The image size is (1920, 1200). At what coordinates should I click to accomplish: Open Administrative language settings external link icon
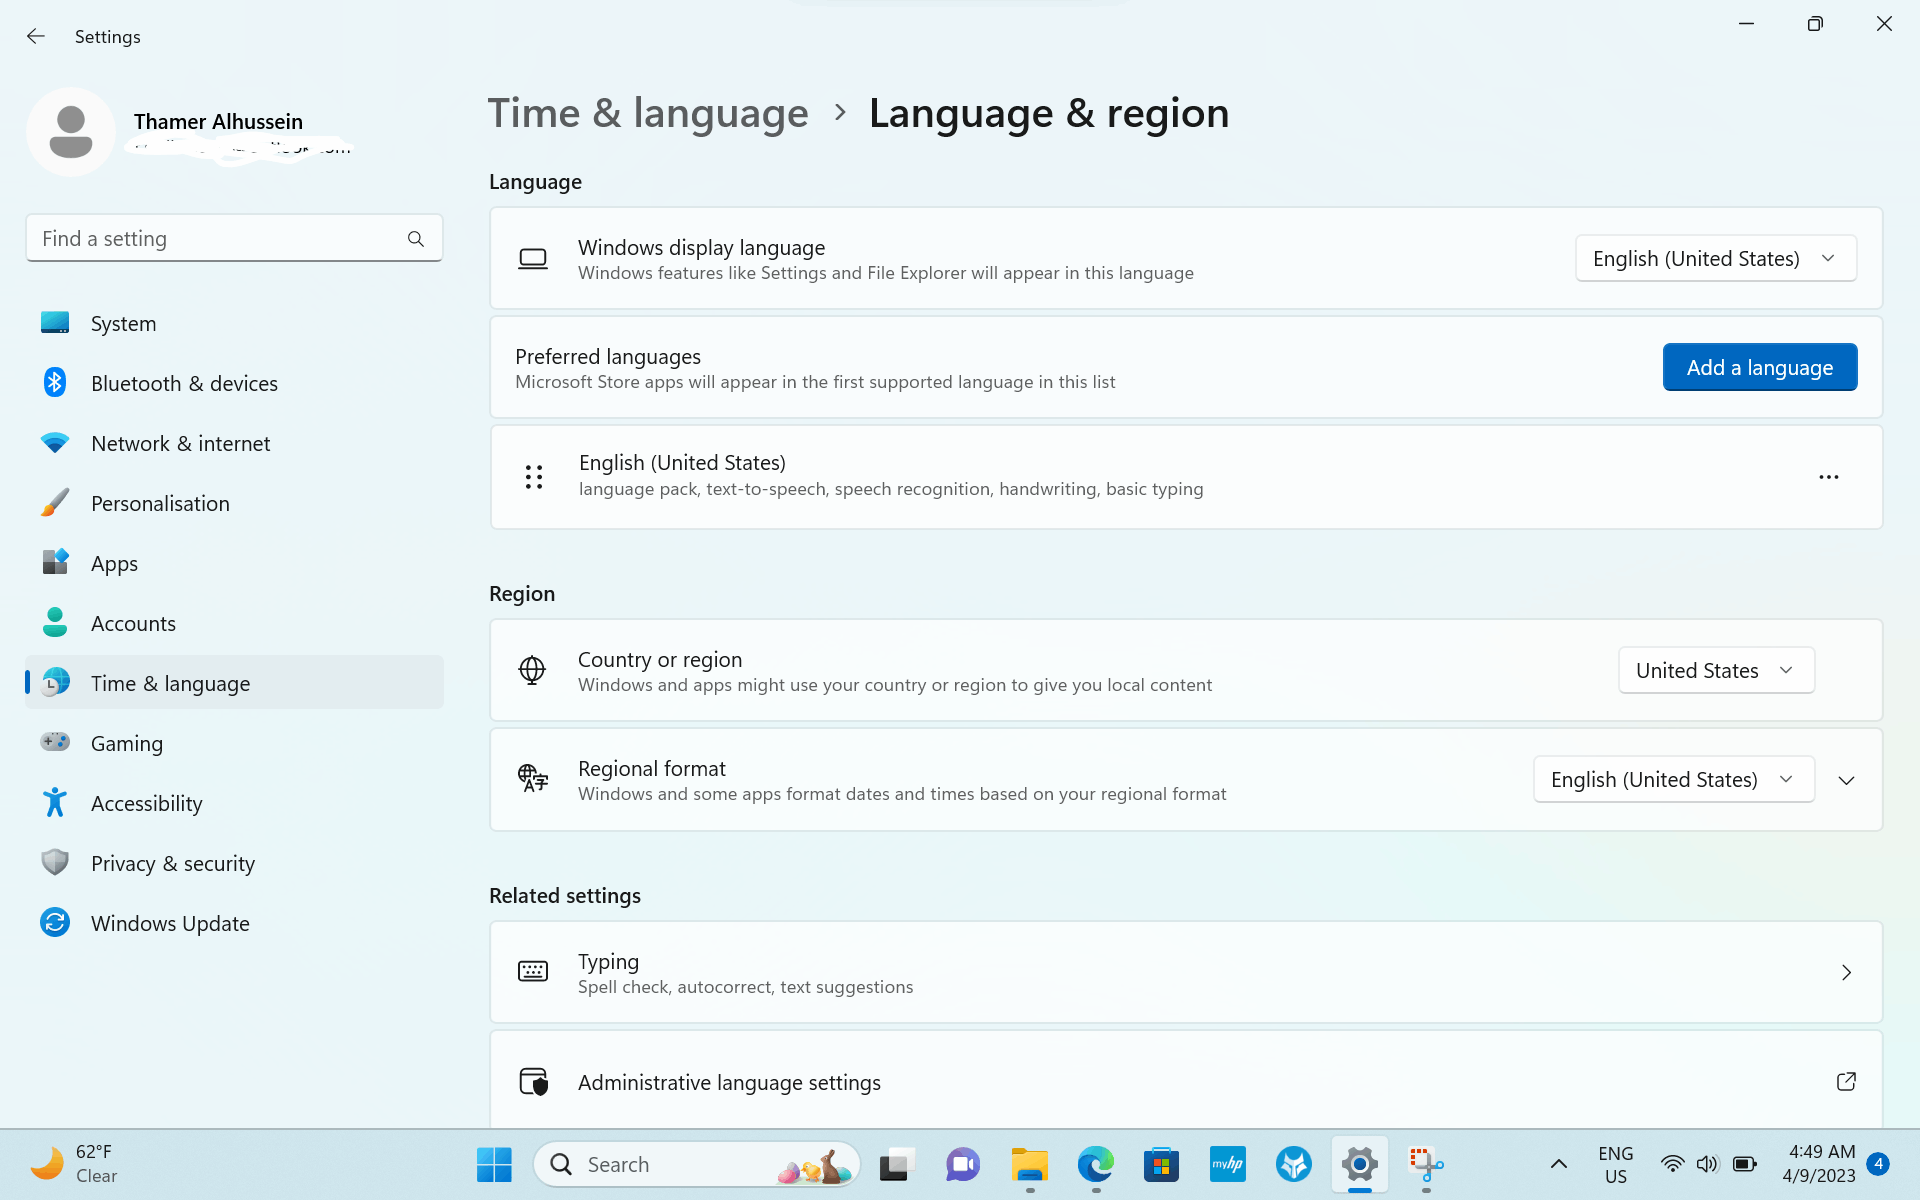click(x=1846, y=1082)
